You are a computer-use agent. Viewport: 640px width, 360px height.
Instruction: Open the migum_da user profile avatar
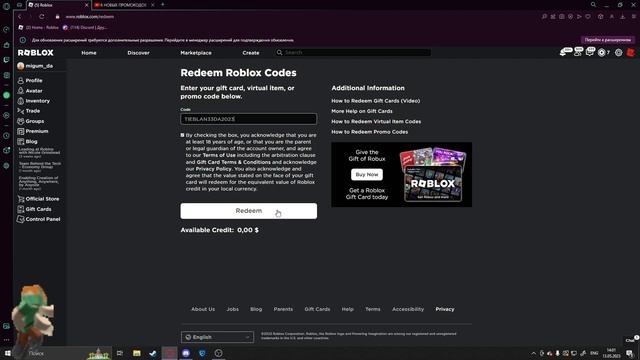tap(21, 66)
